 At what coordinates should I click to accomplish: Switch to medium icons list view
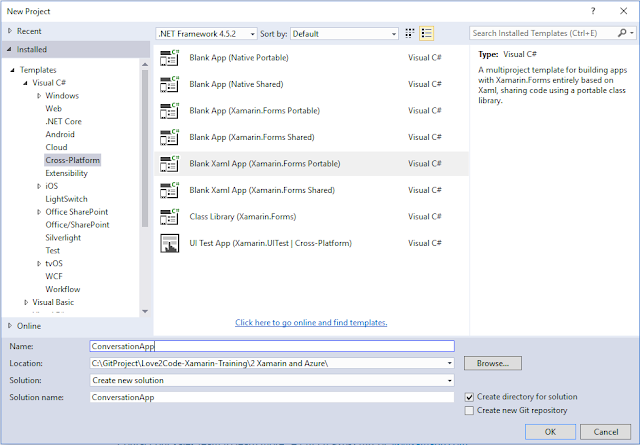[x=427, y=33]
